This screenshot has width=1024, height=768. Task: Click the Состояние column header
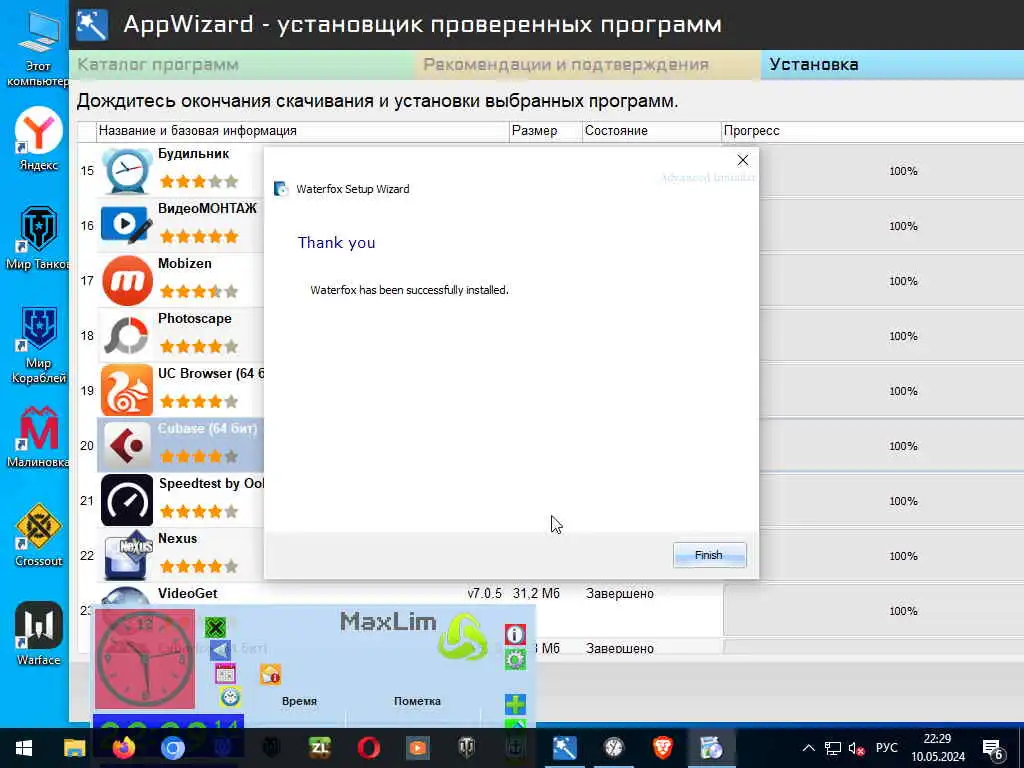point(652,131)
